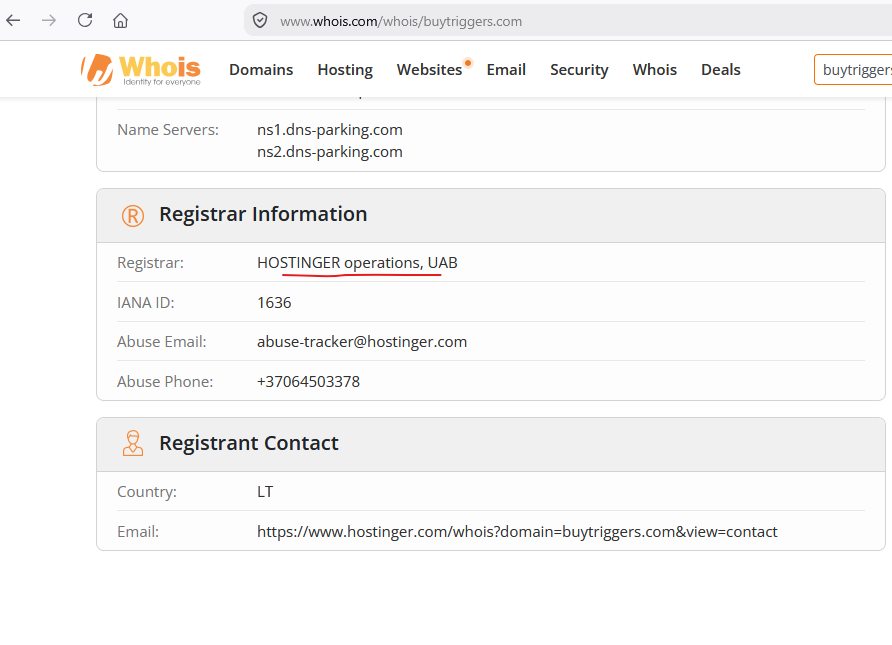Click the Abuse Email label
Image resolution: width=892 pixels, height=645 pixels.
[x=162, y=342]
